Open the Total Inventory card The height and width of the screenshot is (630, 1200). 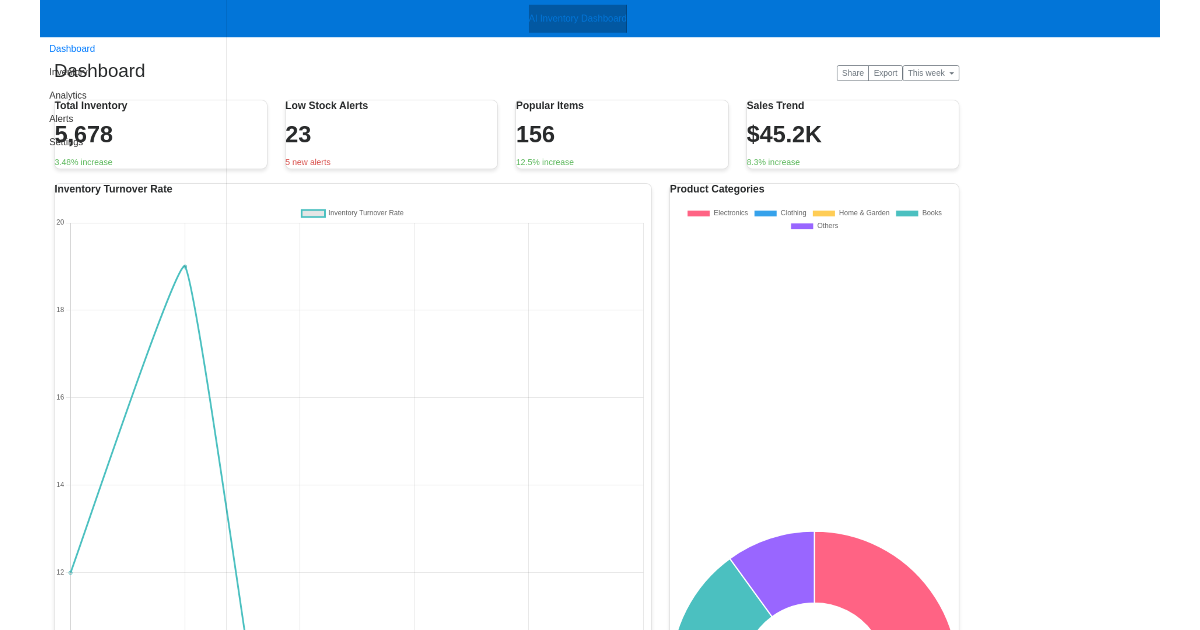tap(160, 134)
